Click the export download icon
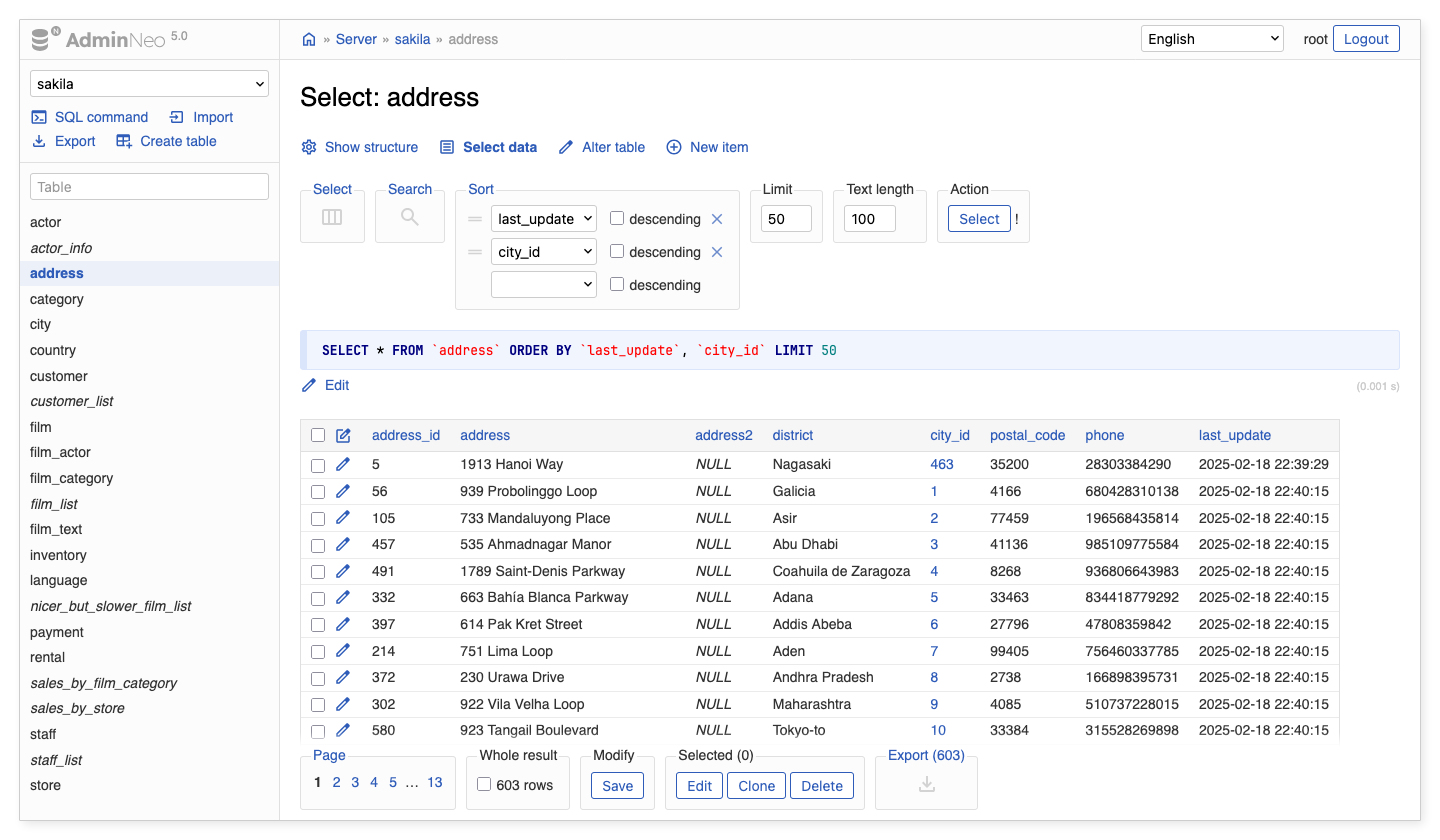Image resolution: width=1440 pixels, height=840 pixels. [x=926, y=785]
